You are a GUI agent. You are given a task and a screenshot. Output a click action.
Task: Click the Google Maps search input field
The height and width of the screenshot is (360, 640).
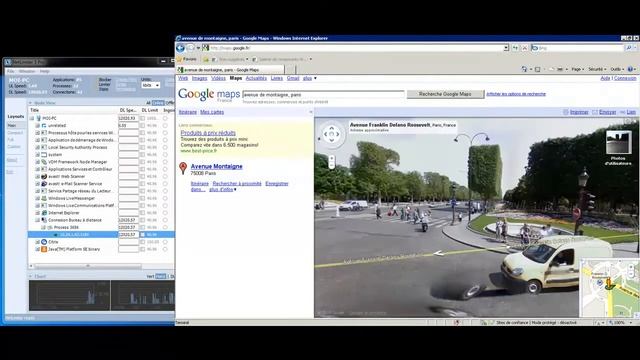click(323, 94)
